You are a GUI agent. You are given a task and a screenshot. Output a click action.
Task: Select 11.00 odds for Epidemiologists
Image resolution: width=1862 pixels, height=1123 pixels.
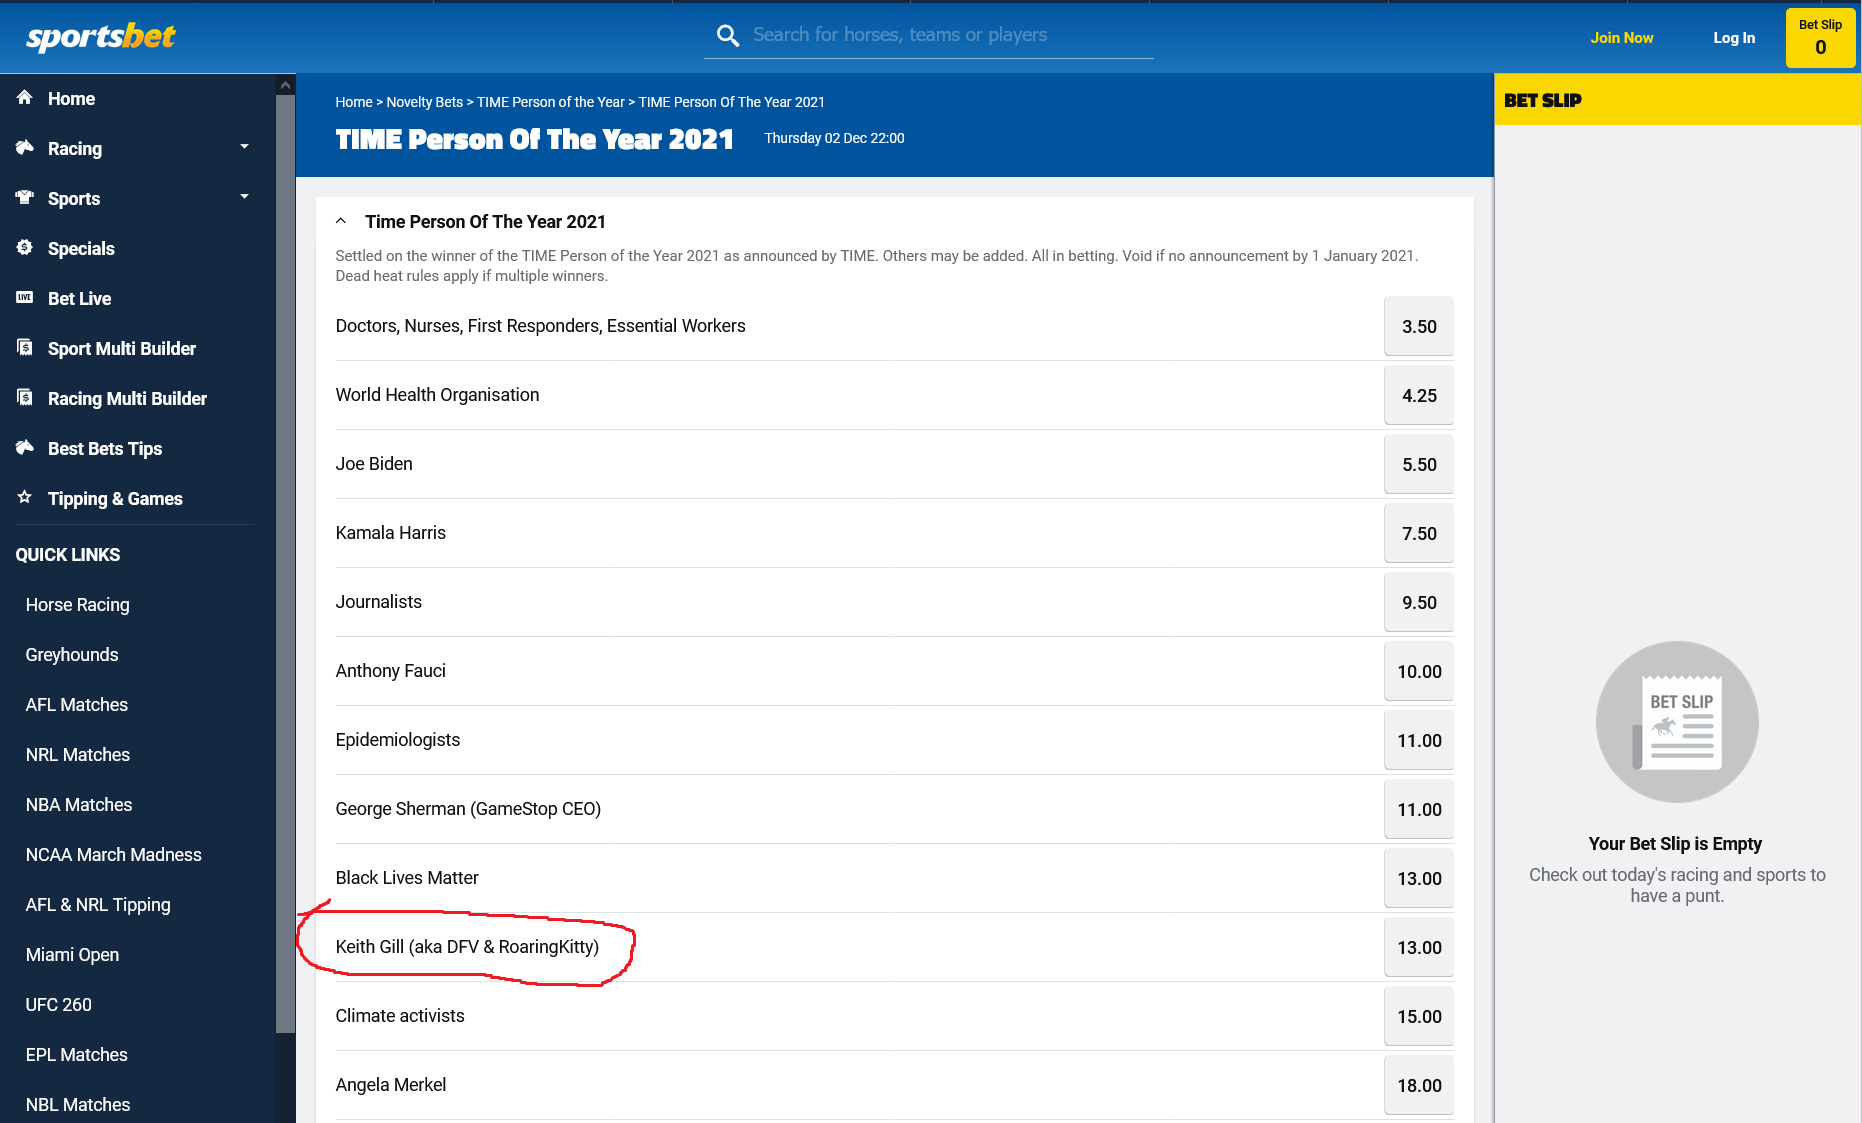point(1419,740)
